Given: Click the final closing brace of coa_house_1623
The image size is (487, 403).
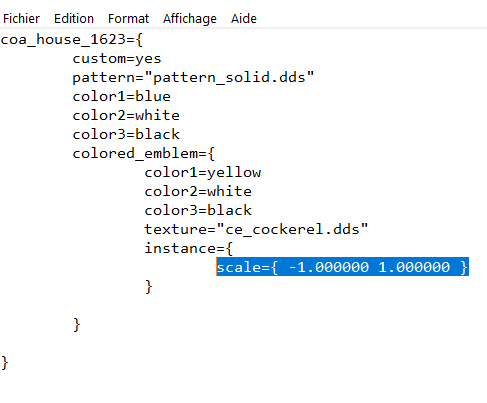Looking at the screenshot, I should pos(5,363).
